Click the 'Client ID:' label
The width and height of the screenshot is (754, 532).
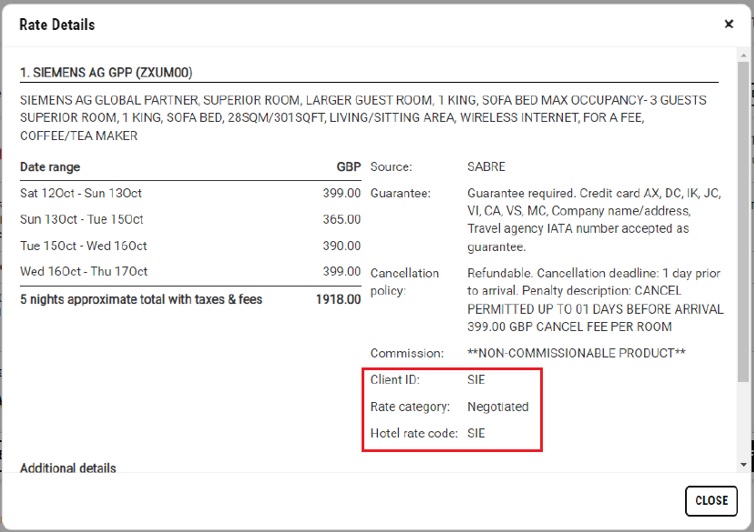click(395, 380)
